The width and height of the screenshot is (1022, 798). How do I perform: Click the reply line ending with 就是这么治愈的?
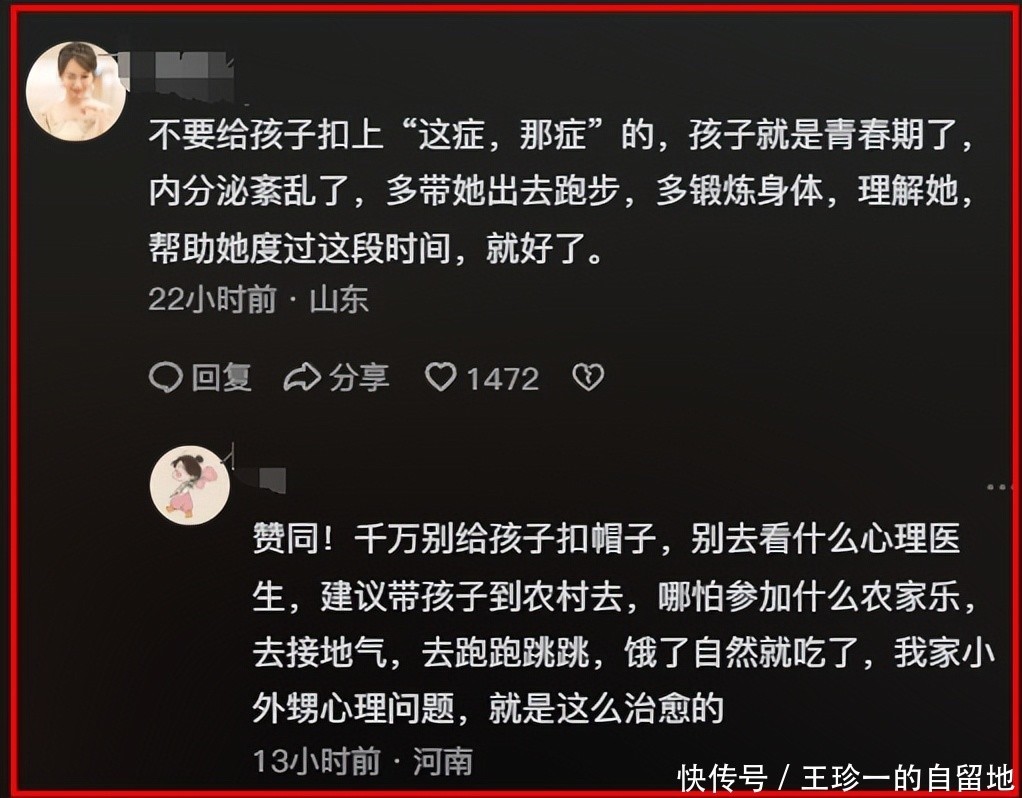[488, 707]
